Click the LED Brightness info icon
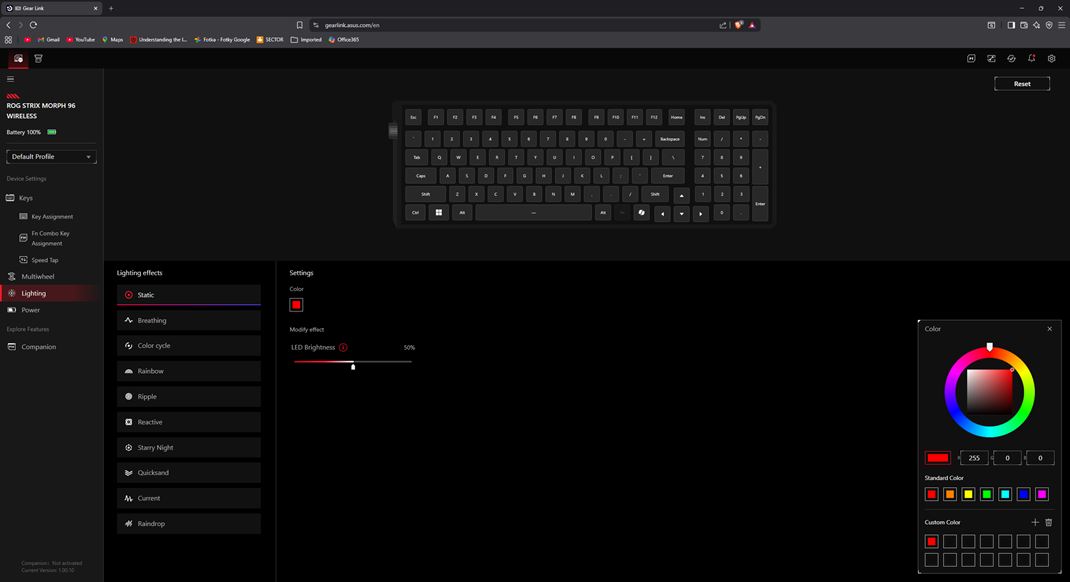Image resolution: width=1070 pixels, height=582 pixels. pyautogui.click(x=343, y=347)
